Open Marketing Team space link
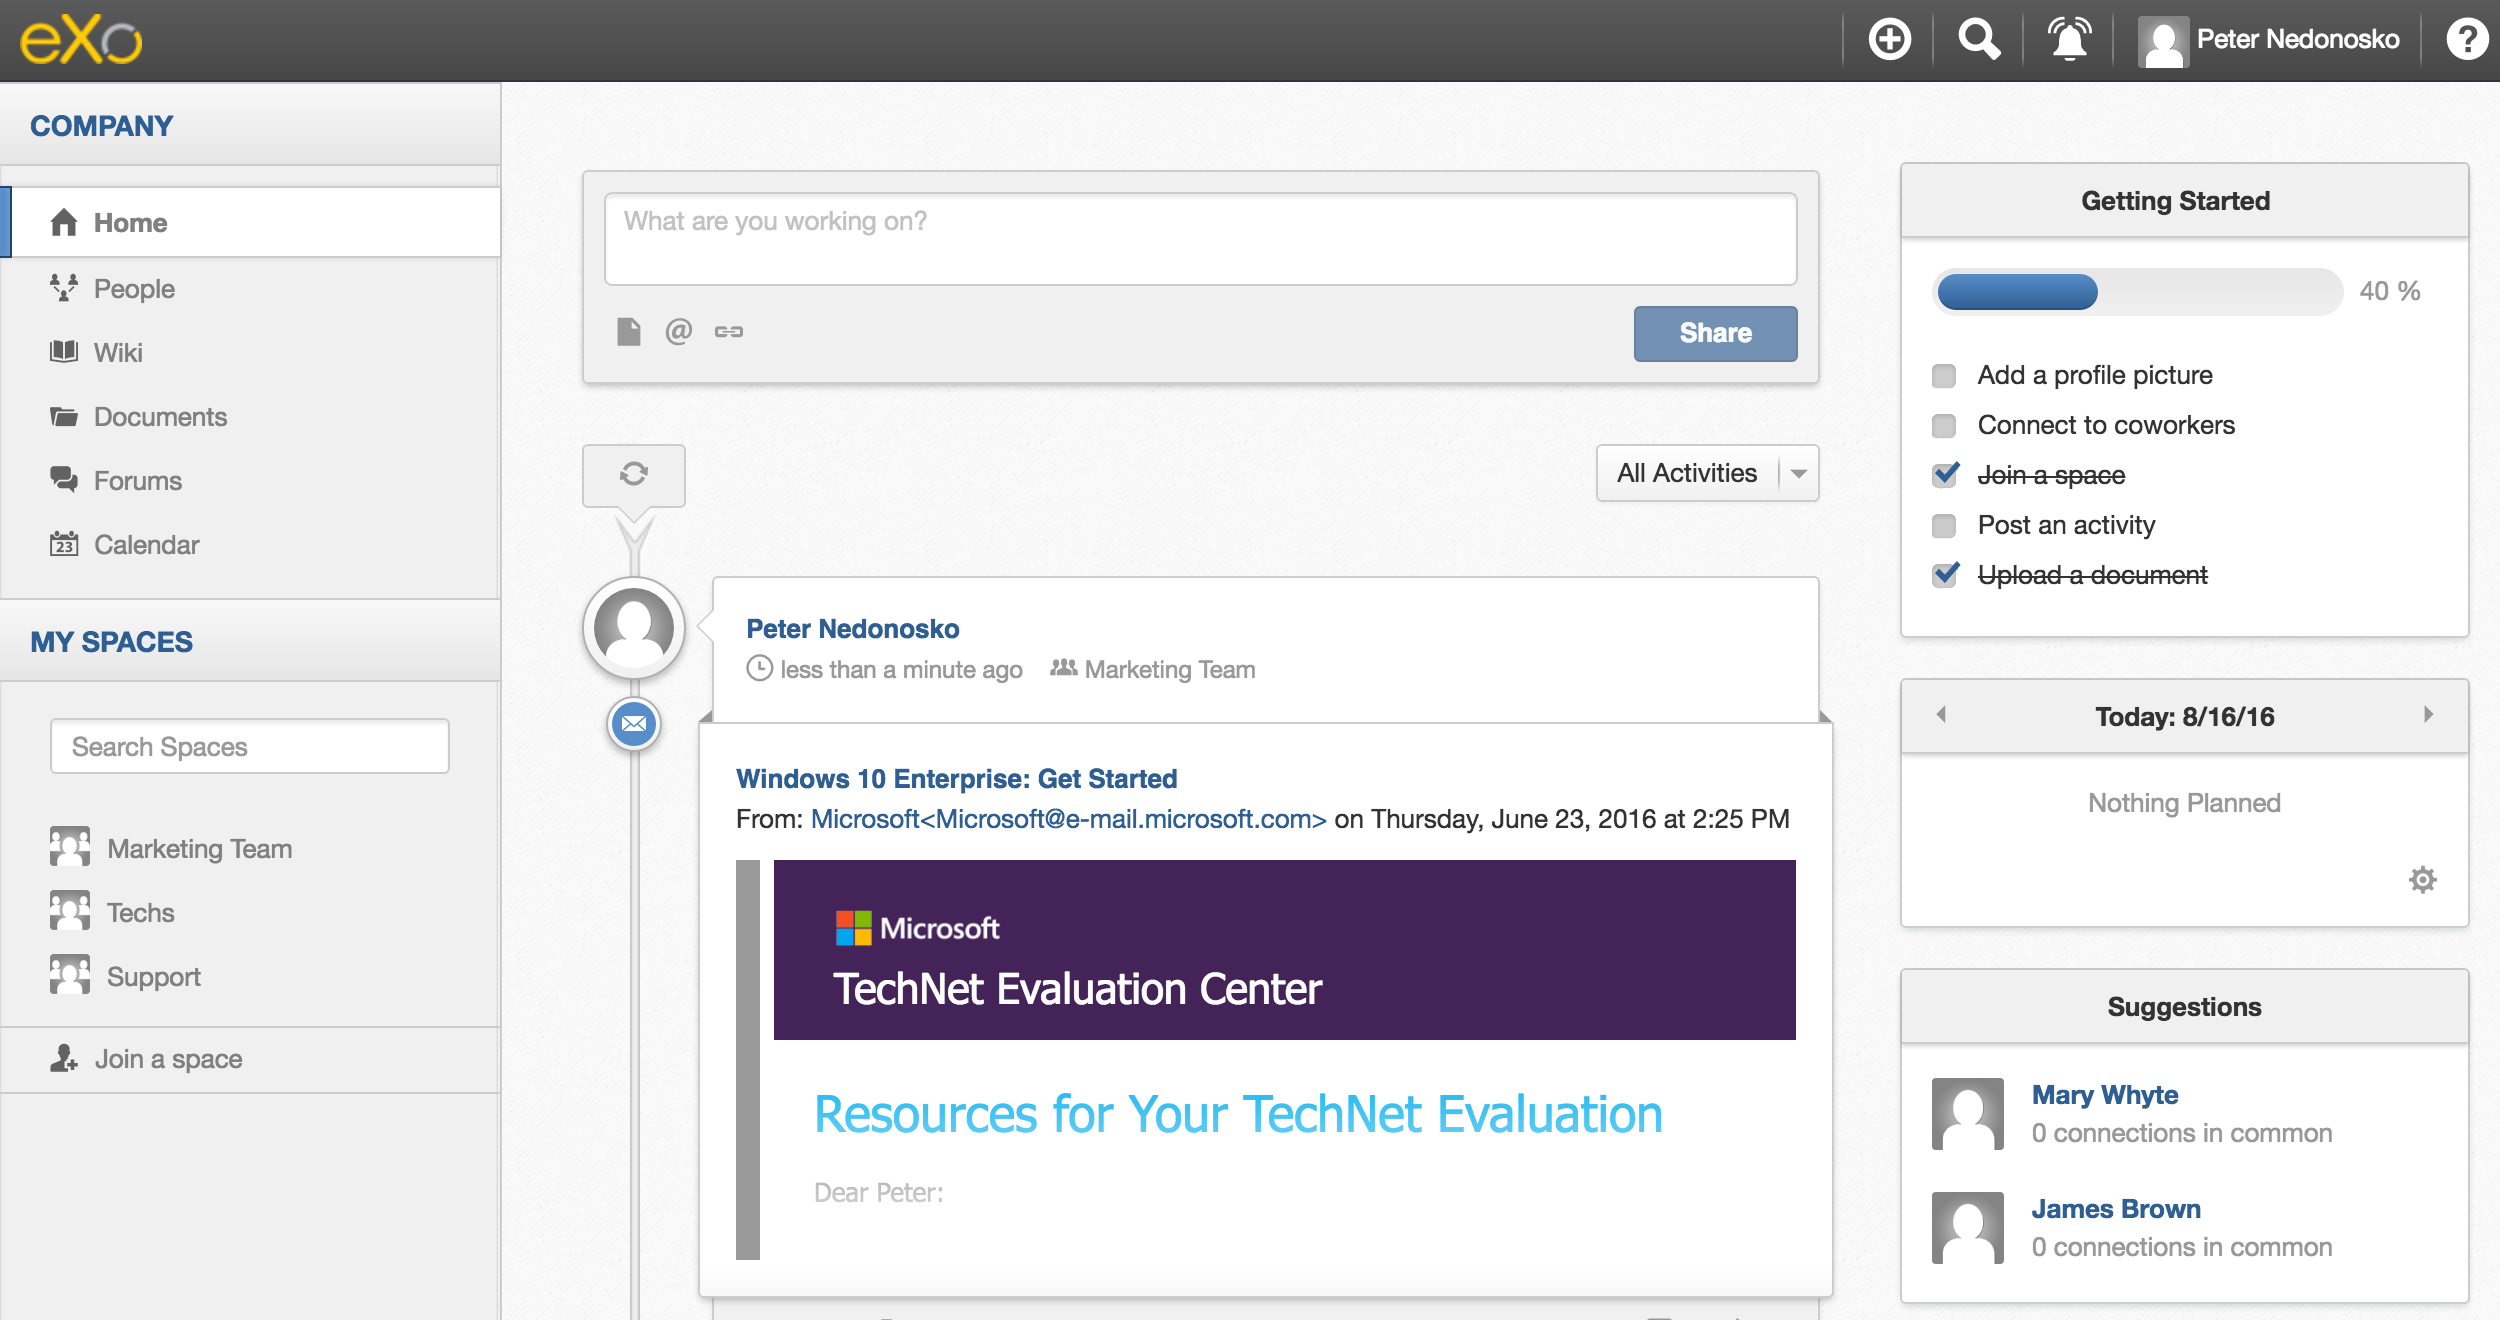The width and height of the screenshot is (2500, 1320). point(199,849)
